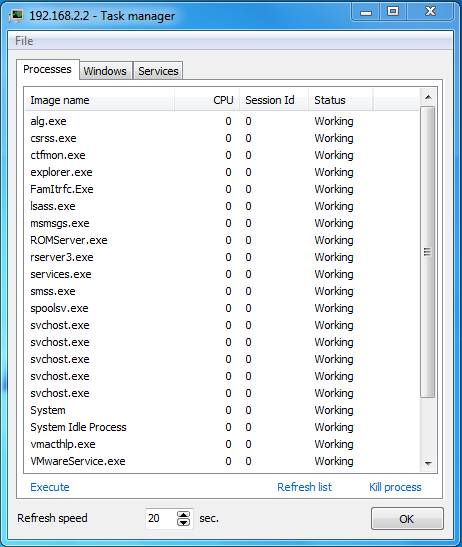Select the System process row

[222, 410]
